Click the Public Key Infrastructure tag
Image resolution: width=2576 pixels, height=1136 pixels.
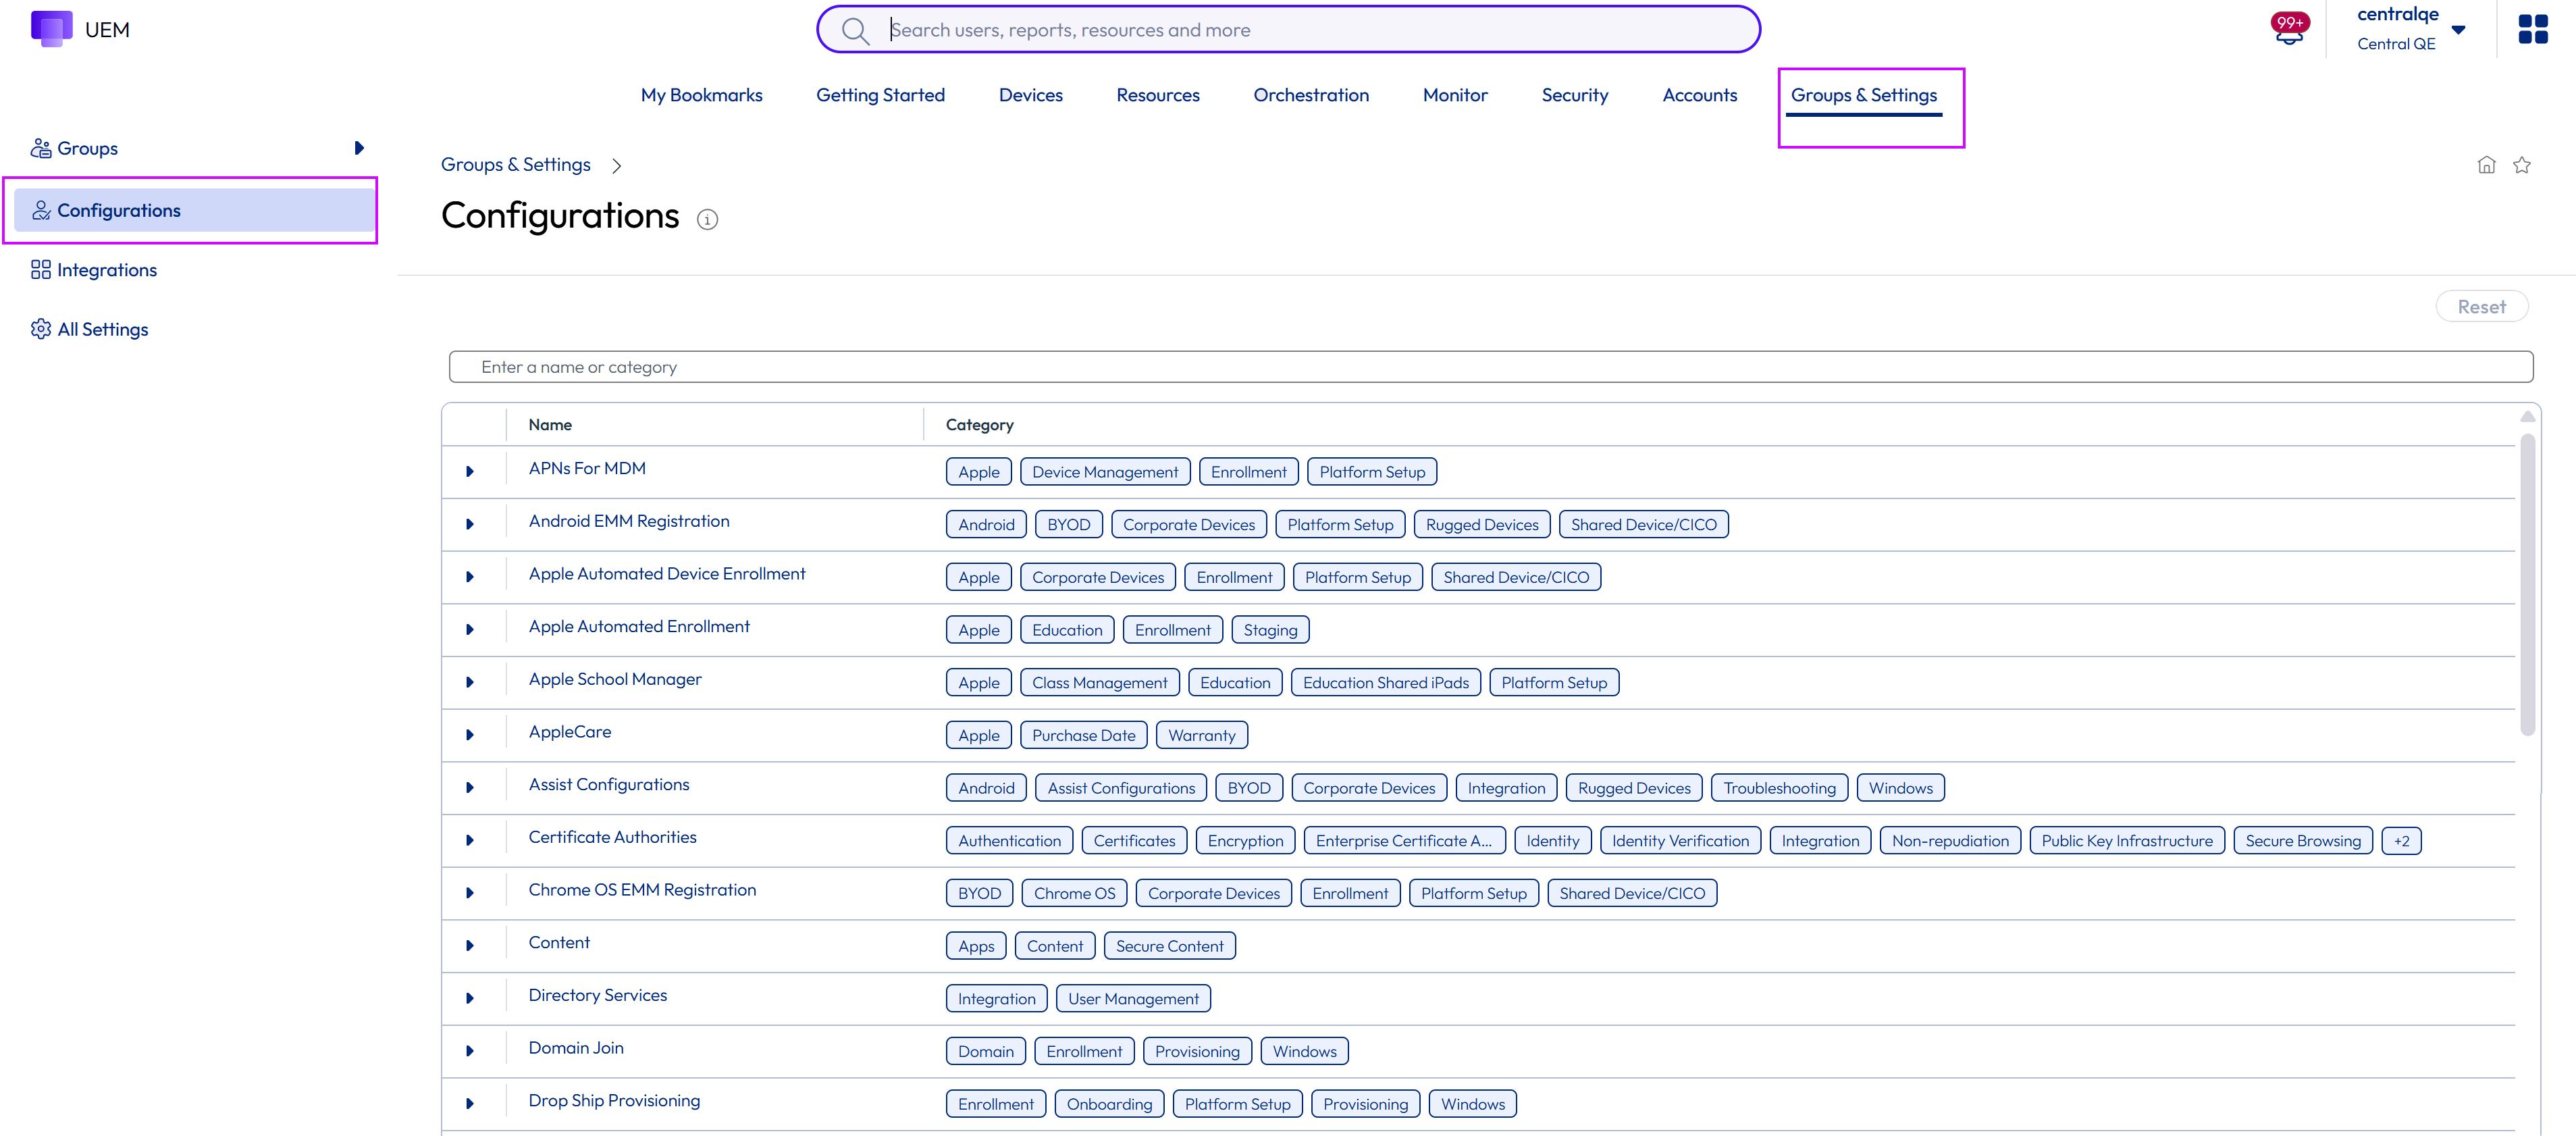[x=2127, y=841]
